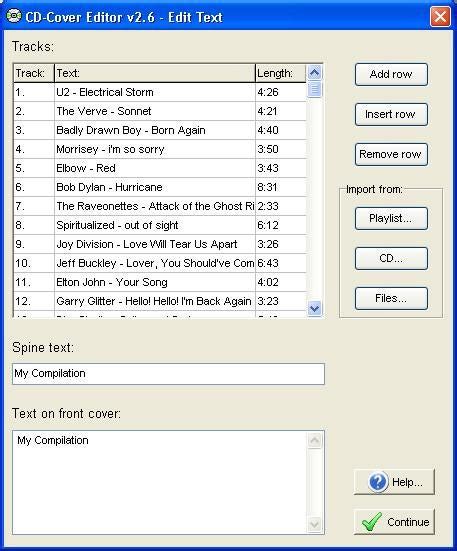Select 'Joy Division - Love Will Tear Us Apart'
The height and width of the screenshot is (551, 457).
click(x=155, y=244)
